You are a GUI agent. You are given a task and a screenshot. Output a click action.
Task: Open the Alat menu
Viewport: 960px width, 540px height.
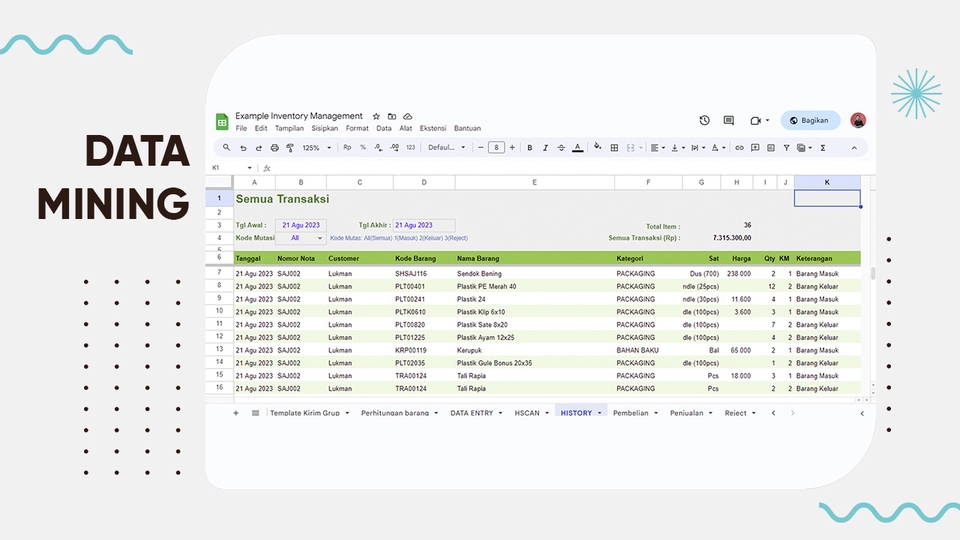[405, 129]
